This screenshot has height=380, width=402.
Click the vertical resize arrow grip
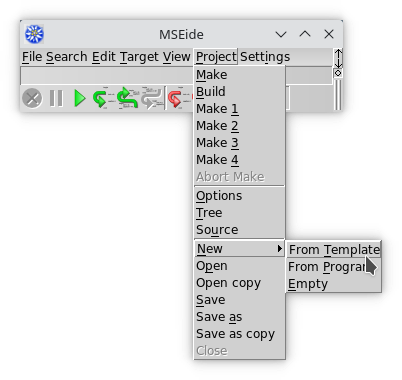(x=338, y=59)
